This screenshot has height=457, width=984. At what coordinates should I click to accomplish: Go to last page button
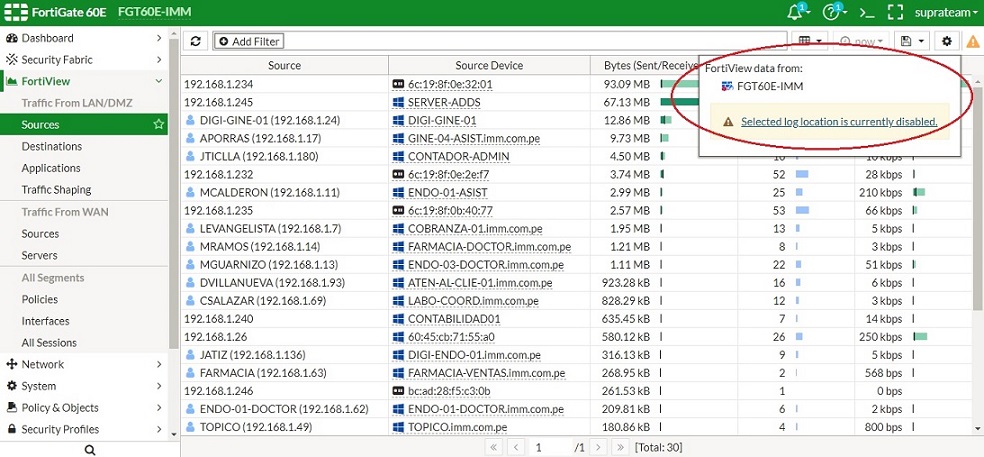(620, 448)
